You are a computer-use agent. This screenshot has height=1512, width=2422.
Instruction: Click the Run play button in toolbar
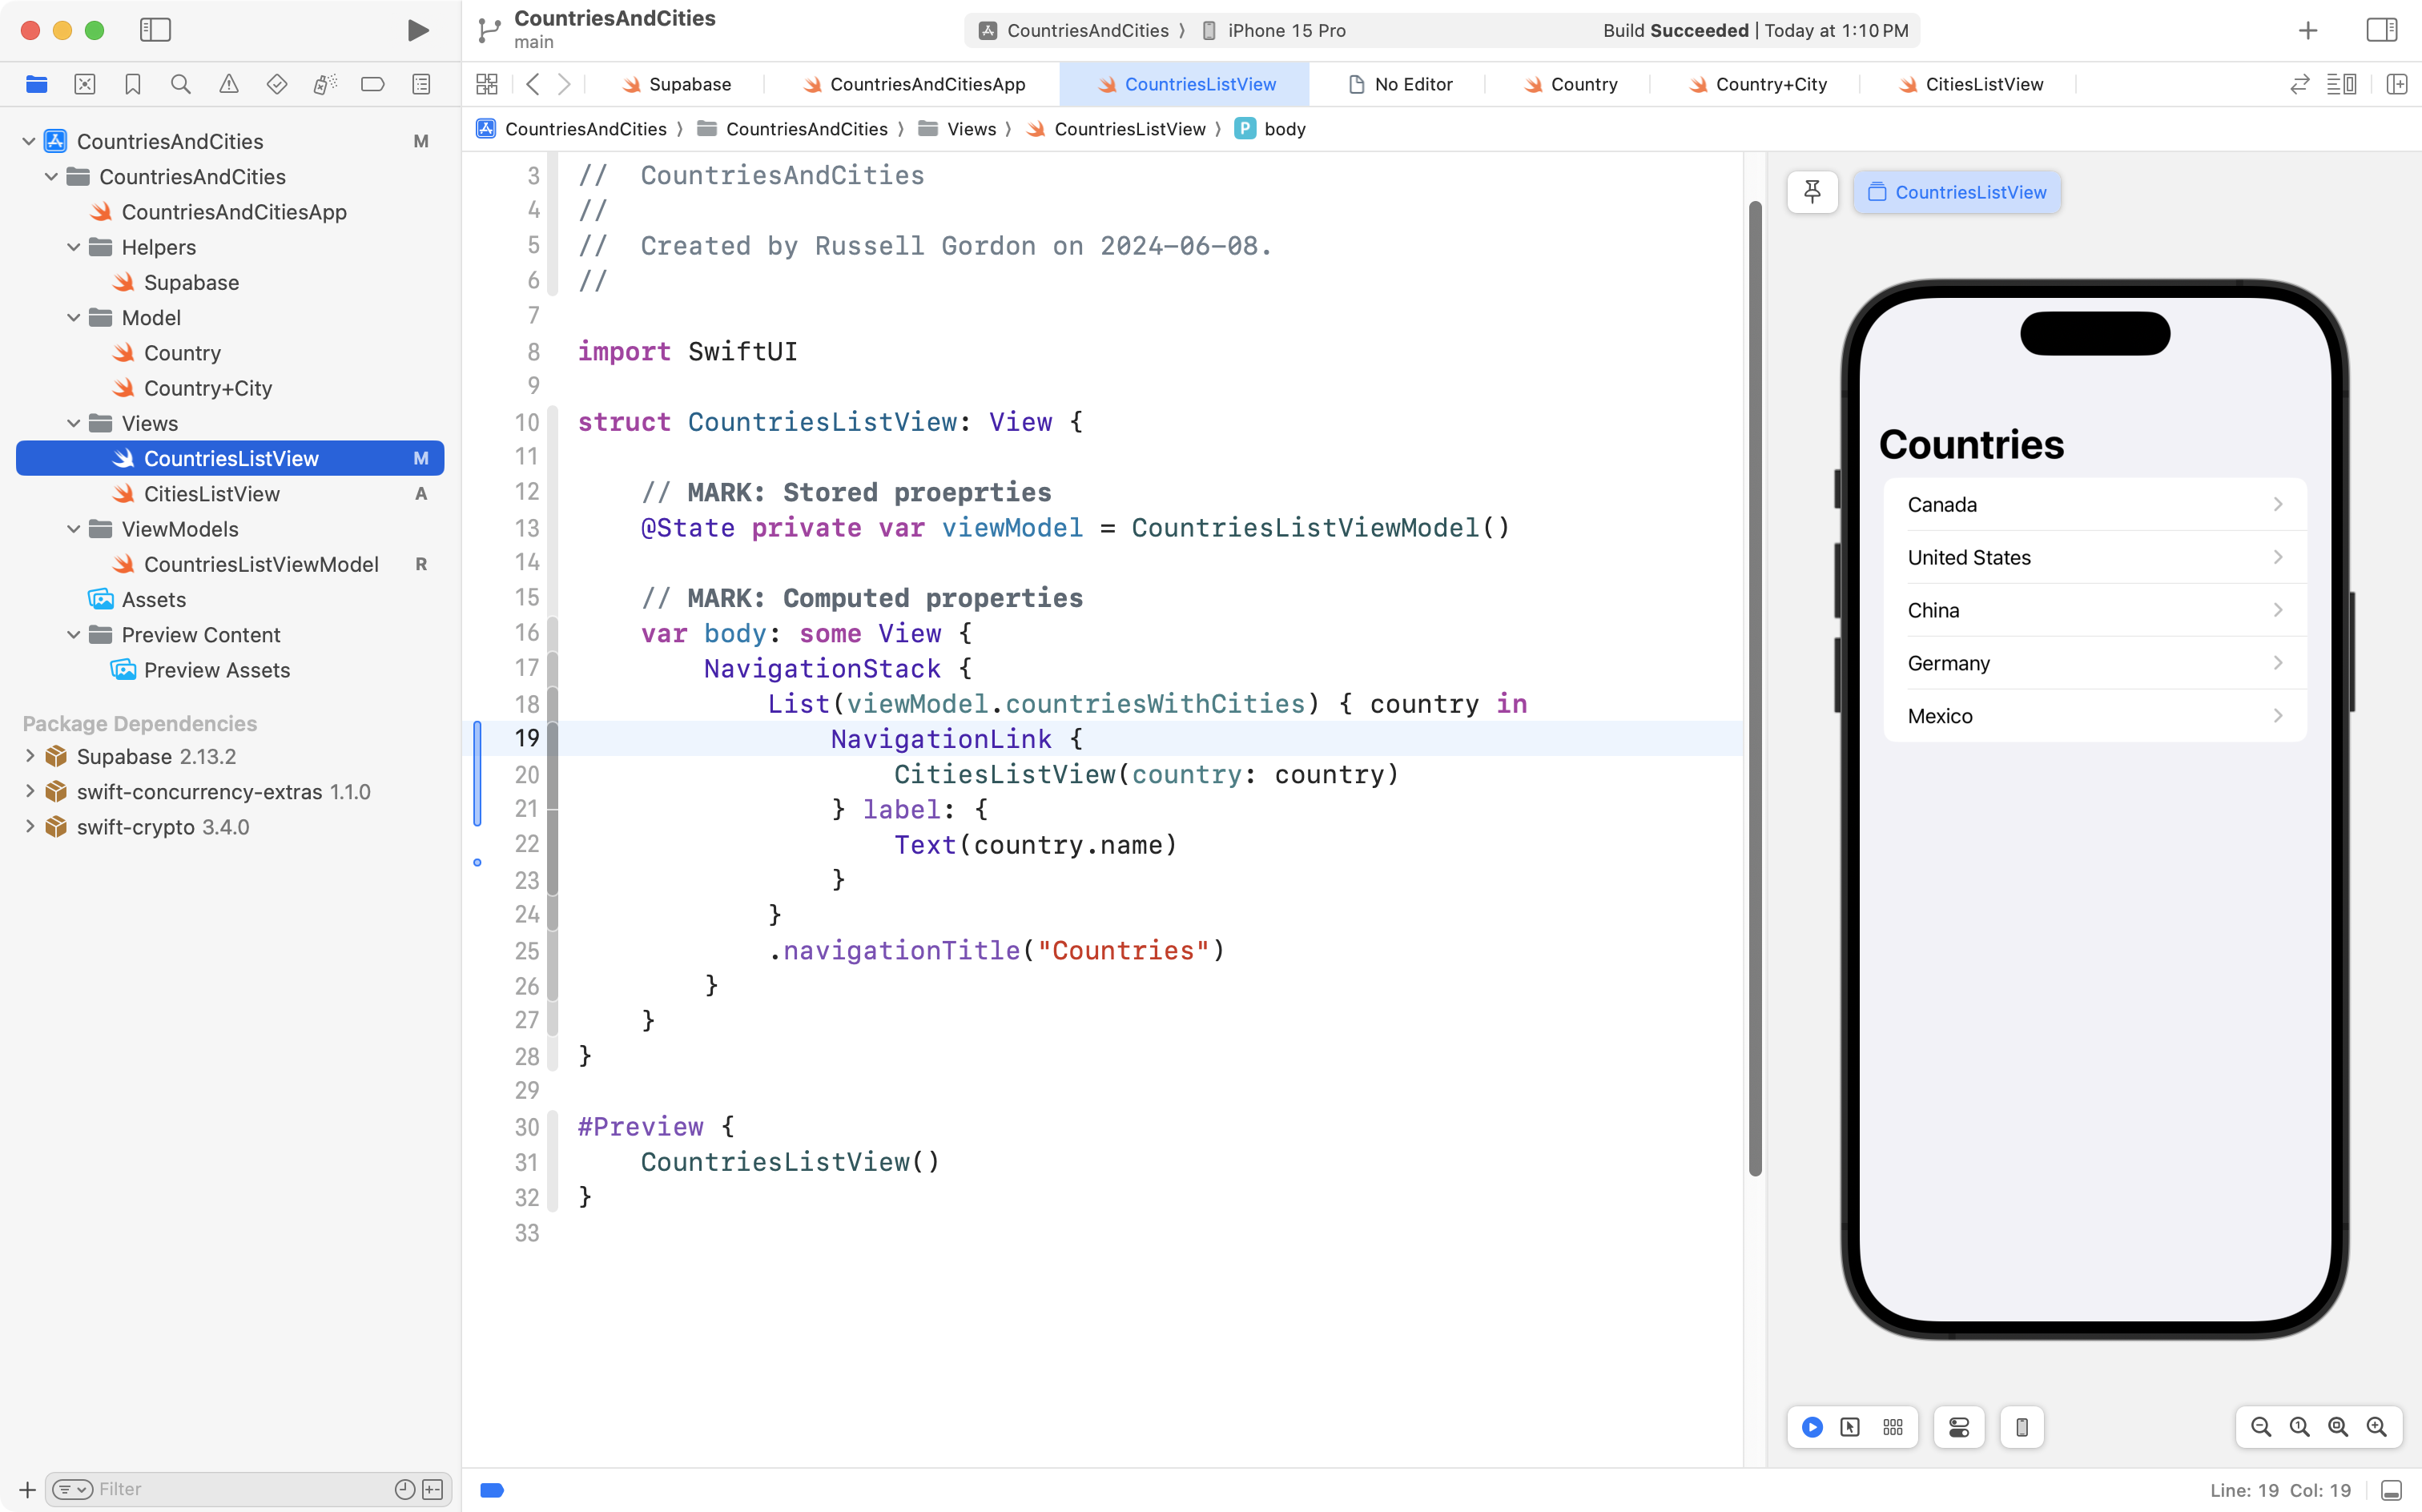tap(418, 30)
